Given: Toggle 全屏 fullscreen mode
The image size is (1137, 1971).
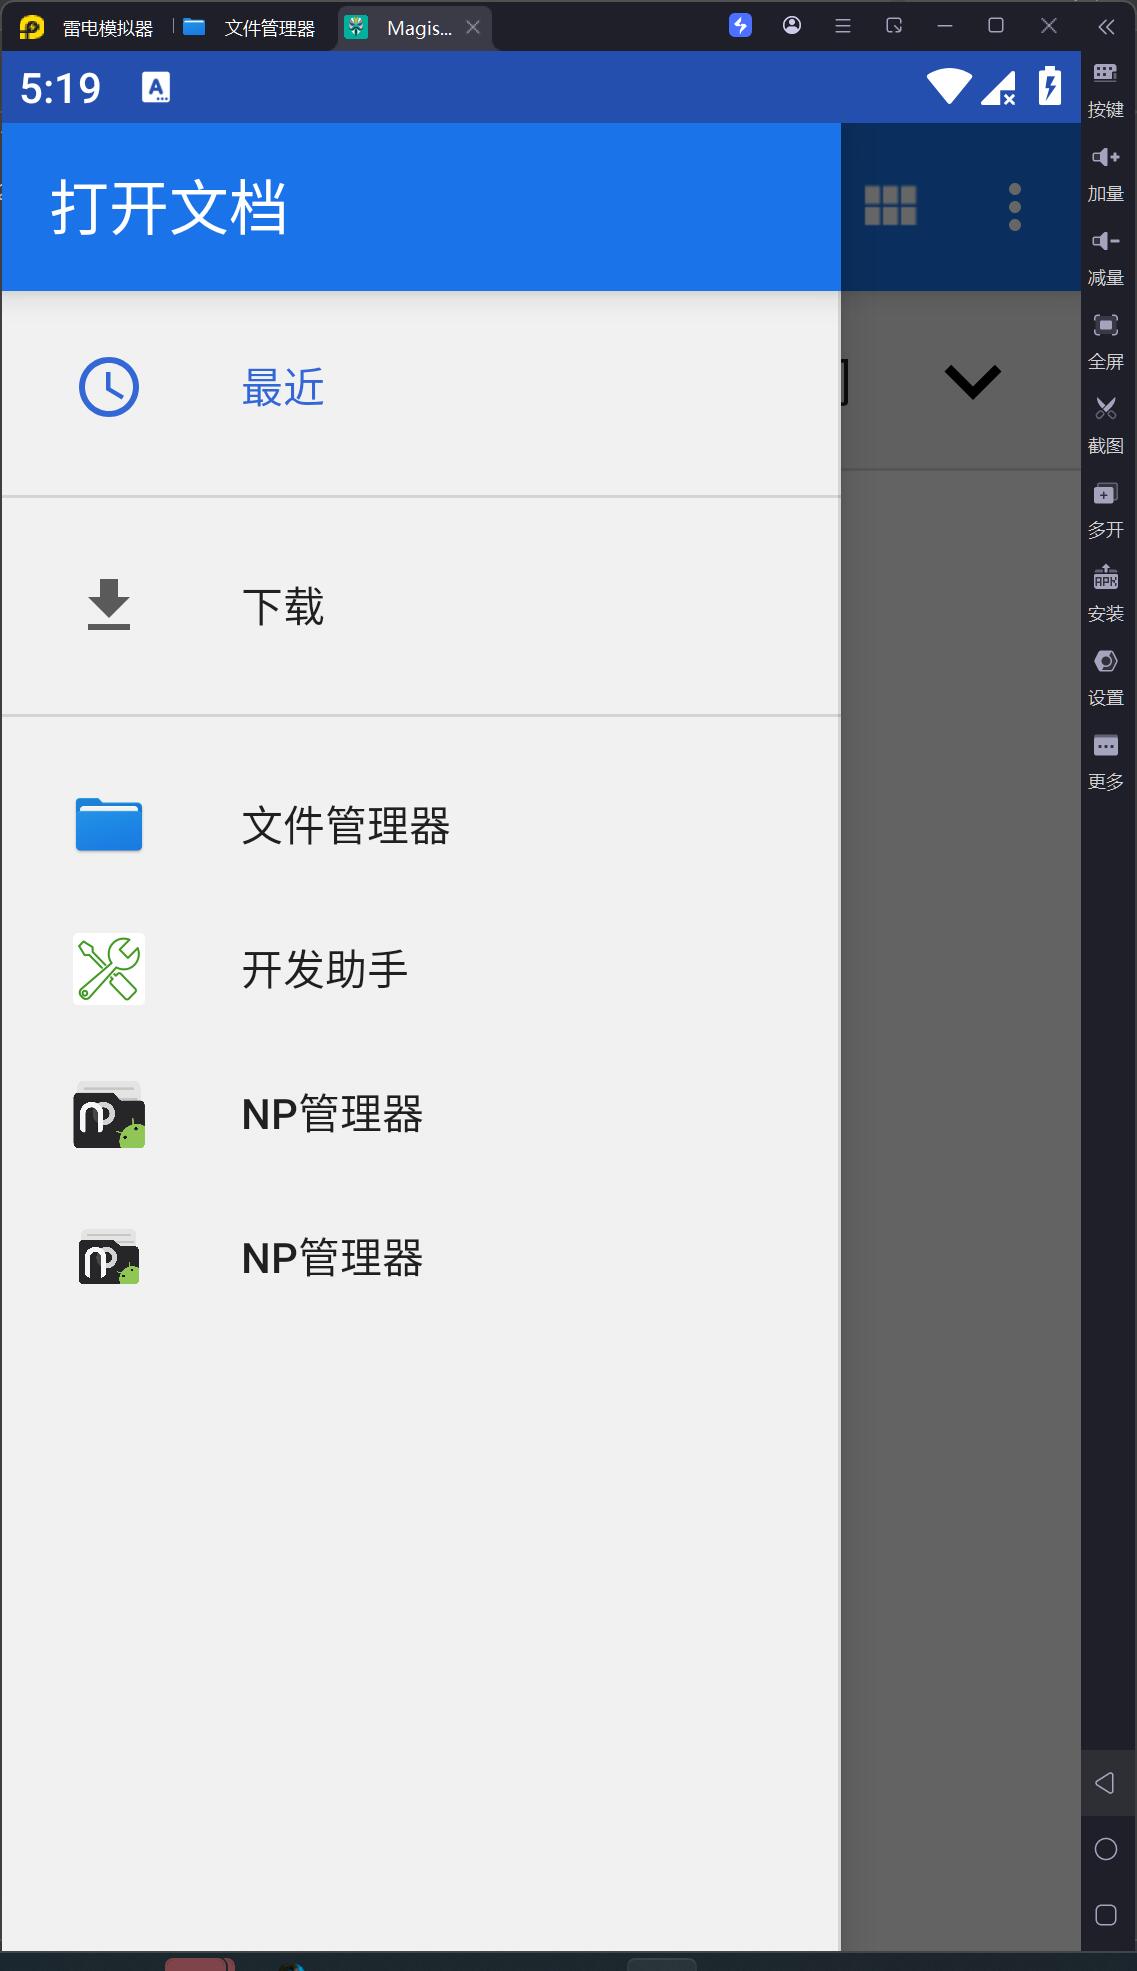Looking at the screenshot, I should click(x=1106, y=341).
